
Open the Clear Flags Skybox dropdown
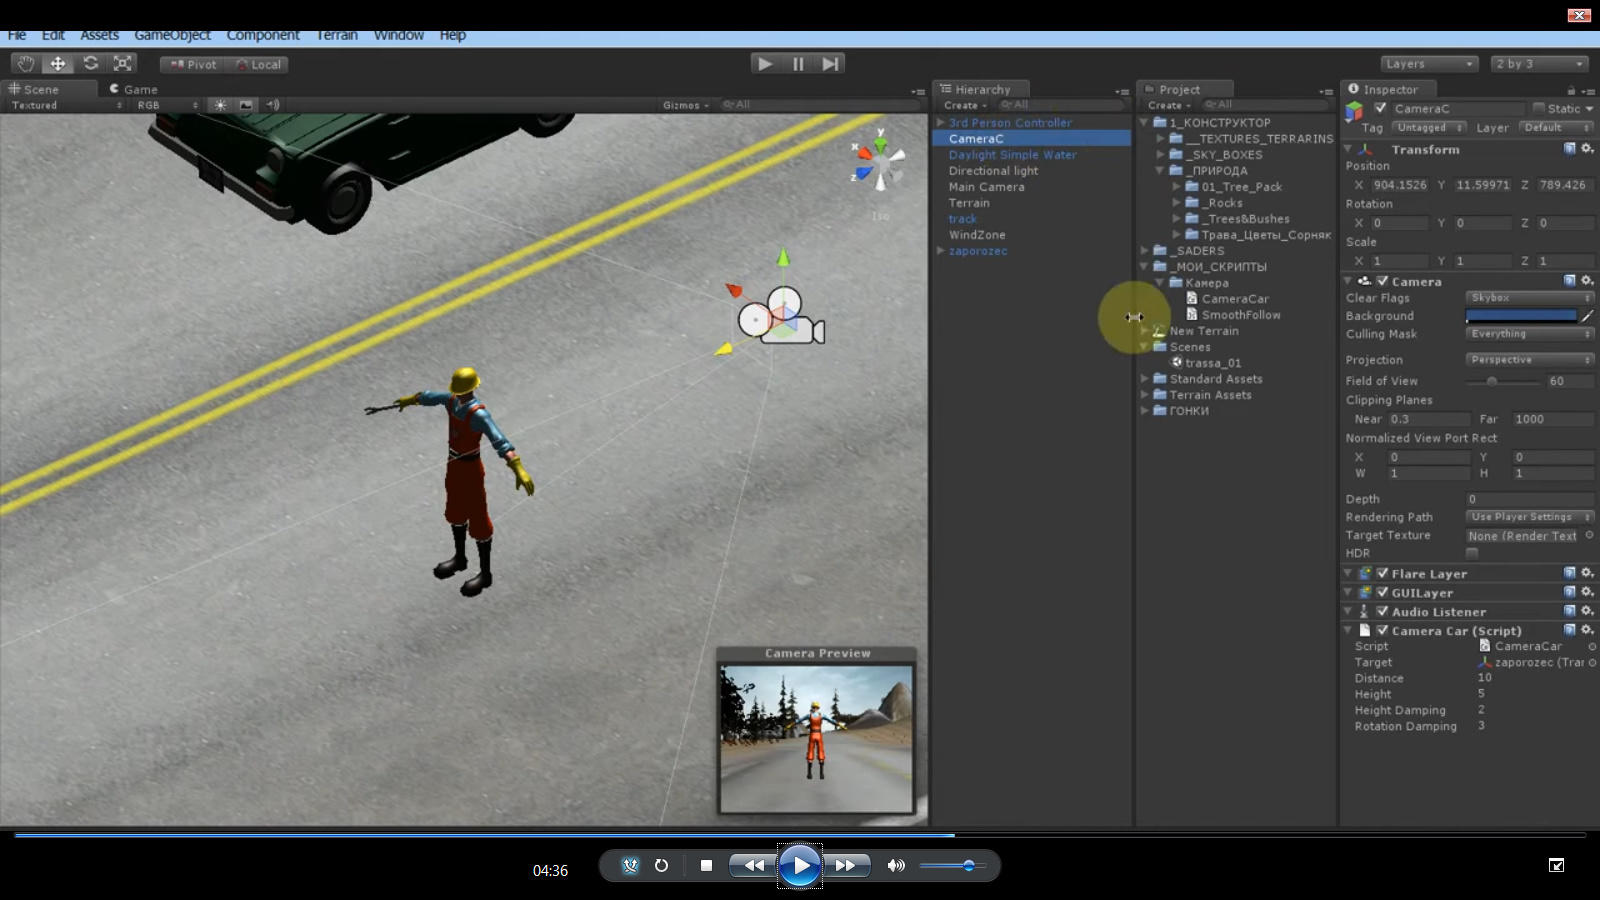click(x=1528, y=297)
